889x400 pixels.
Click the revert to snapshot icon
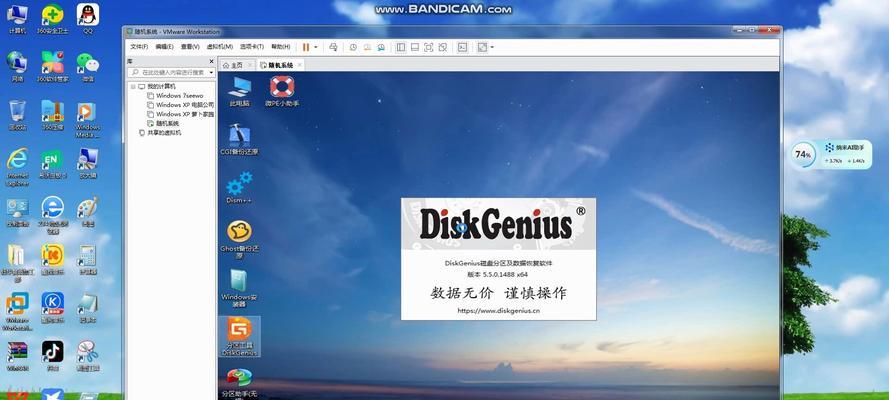pyautogui.click(x=367, y=48)
